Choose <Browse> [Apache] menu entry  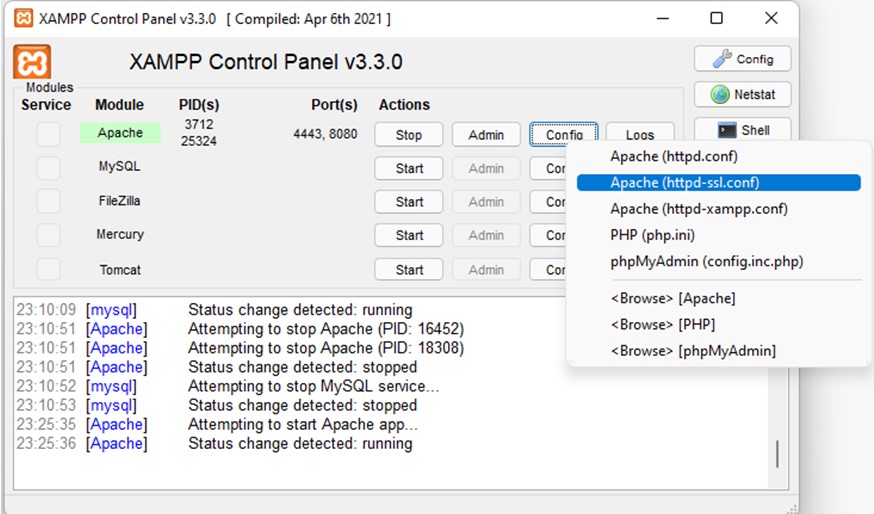(718, 298)
